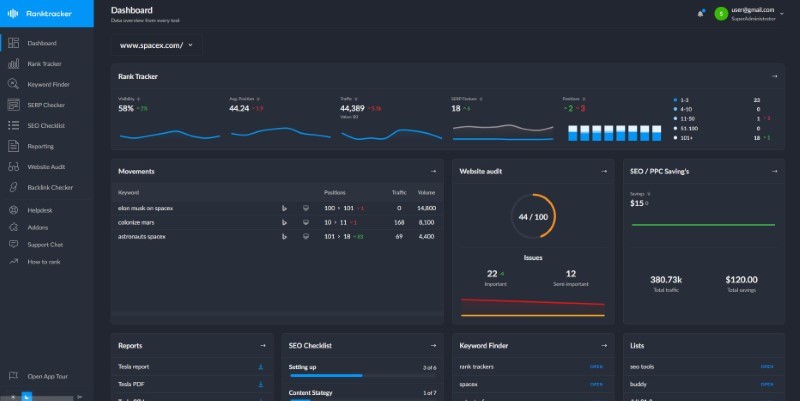This screenshot has width=800, height=401.
Task: Click Bing icon for elon musk on spacex
Action: [284, 208]
